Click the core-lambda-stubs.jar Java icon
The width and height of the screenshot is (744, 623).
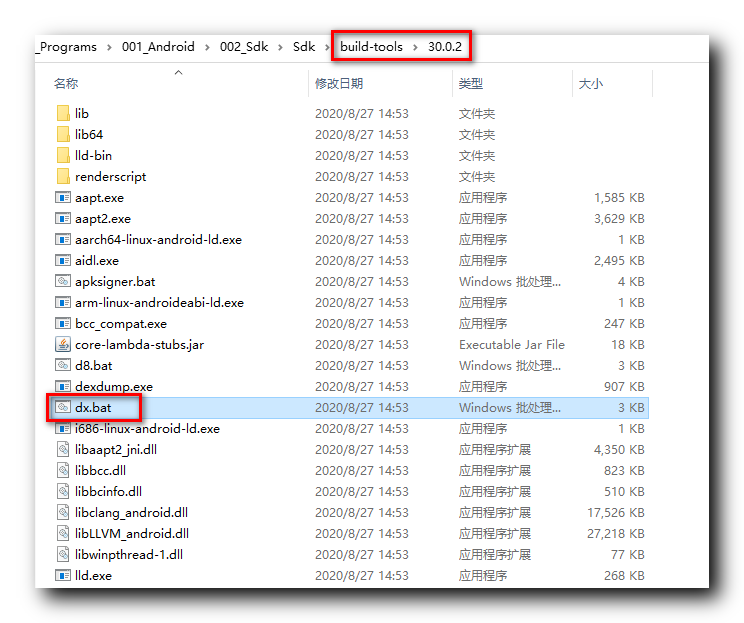click(63, 344)
